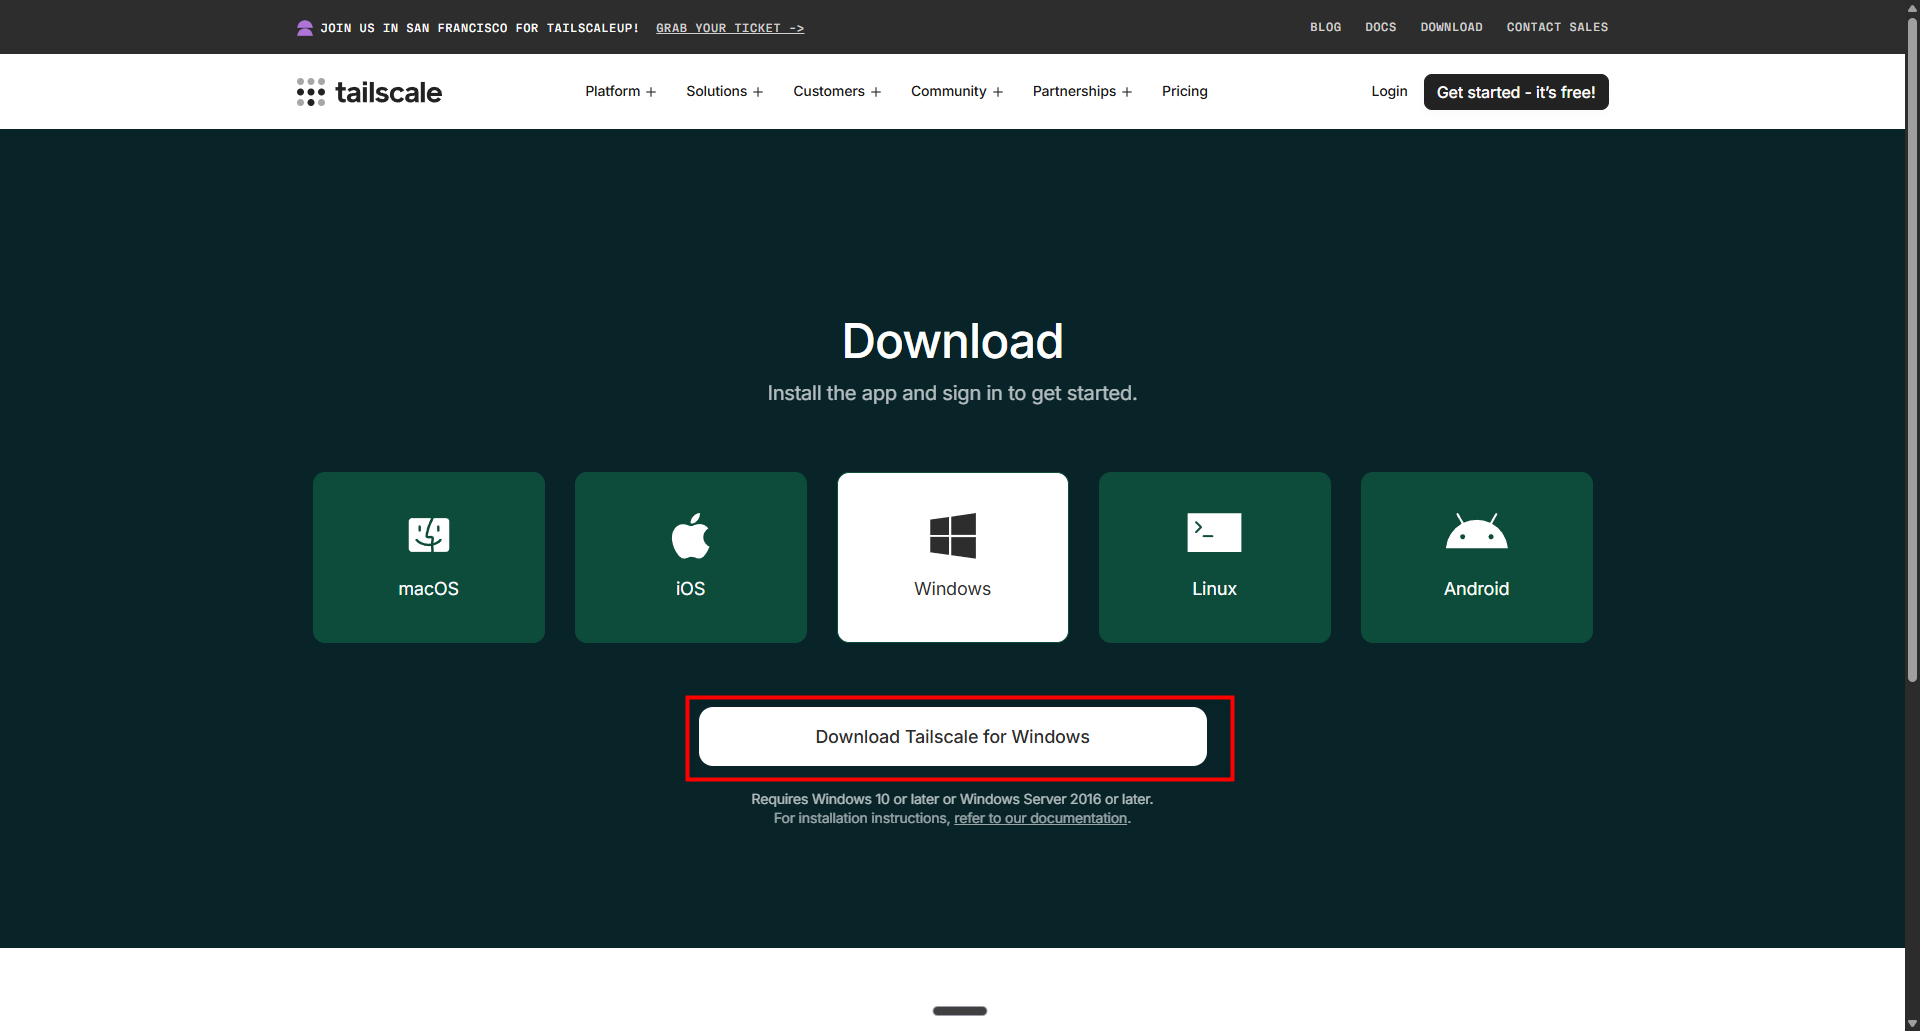Select the Linux label text
1920x1031 pixels.
[1215, 589]
